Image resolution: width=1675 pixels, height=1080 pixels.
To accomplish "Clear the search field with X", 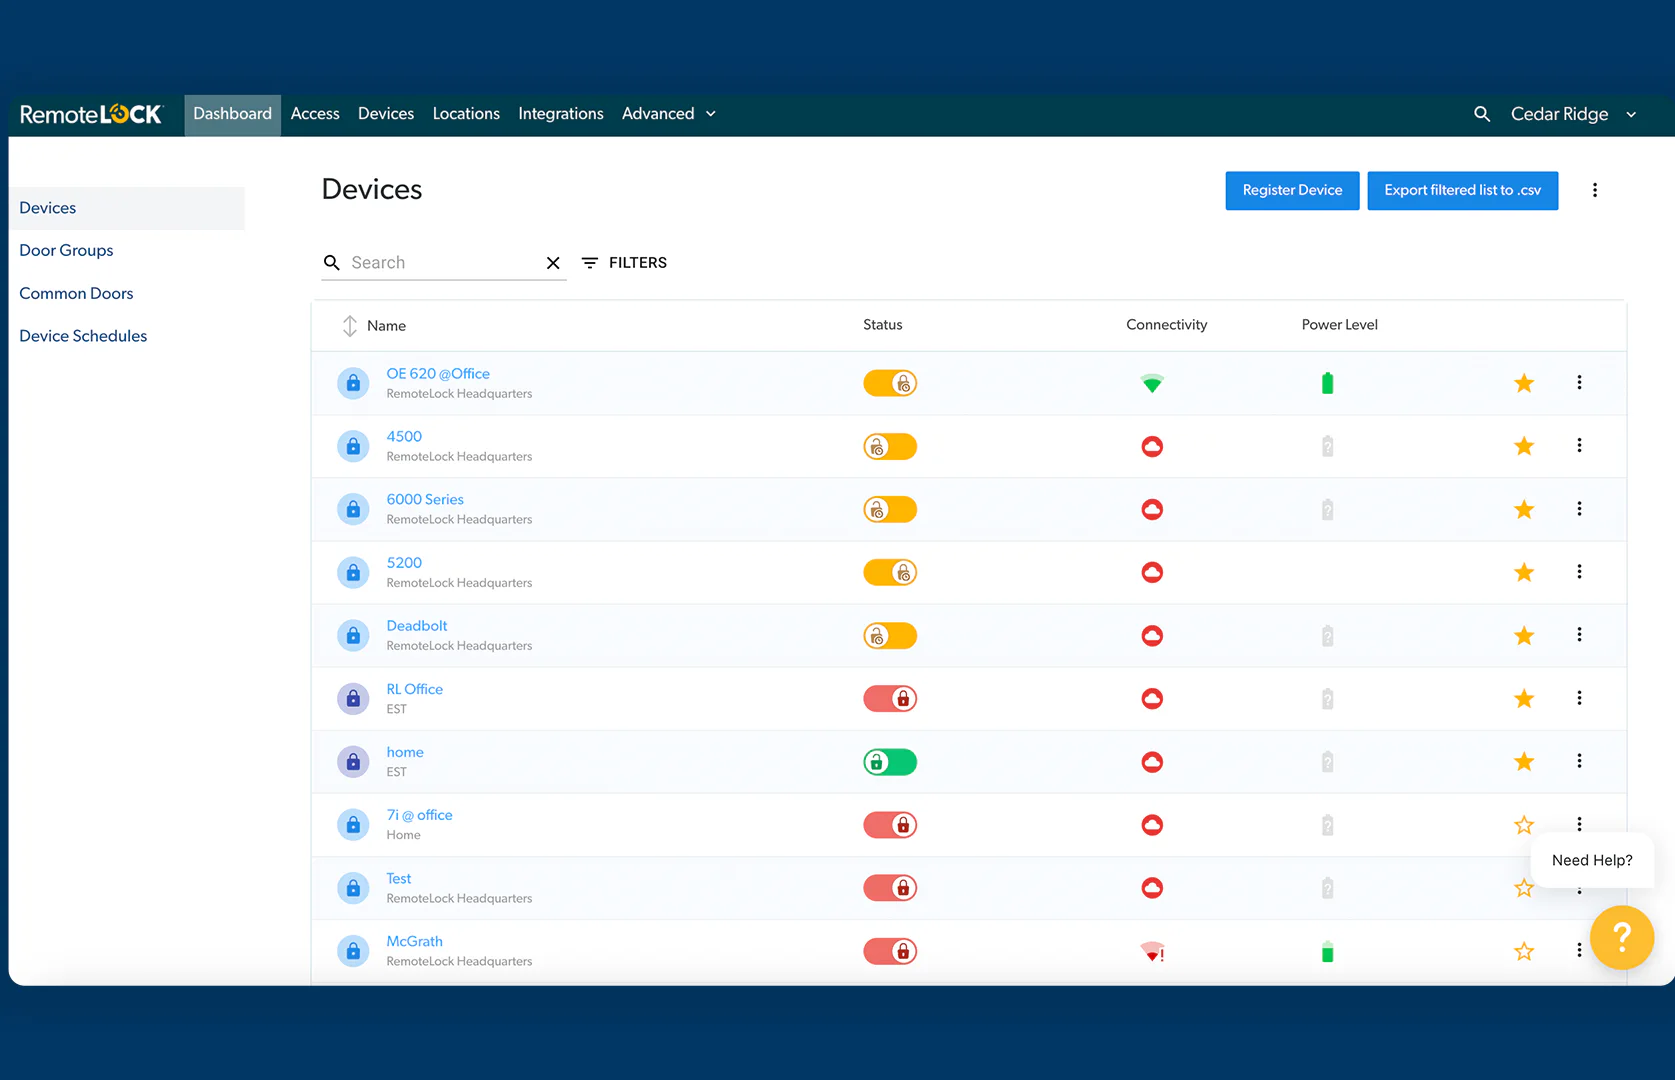I will click(x=553, y=263).
